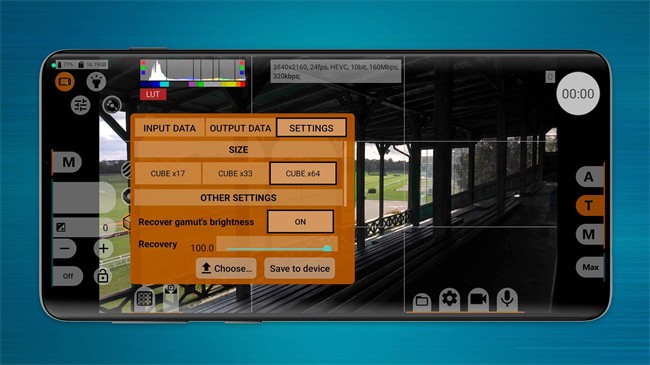Select the orange T focus mode button
650x365 pixels.
(x=589, y=206)
